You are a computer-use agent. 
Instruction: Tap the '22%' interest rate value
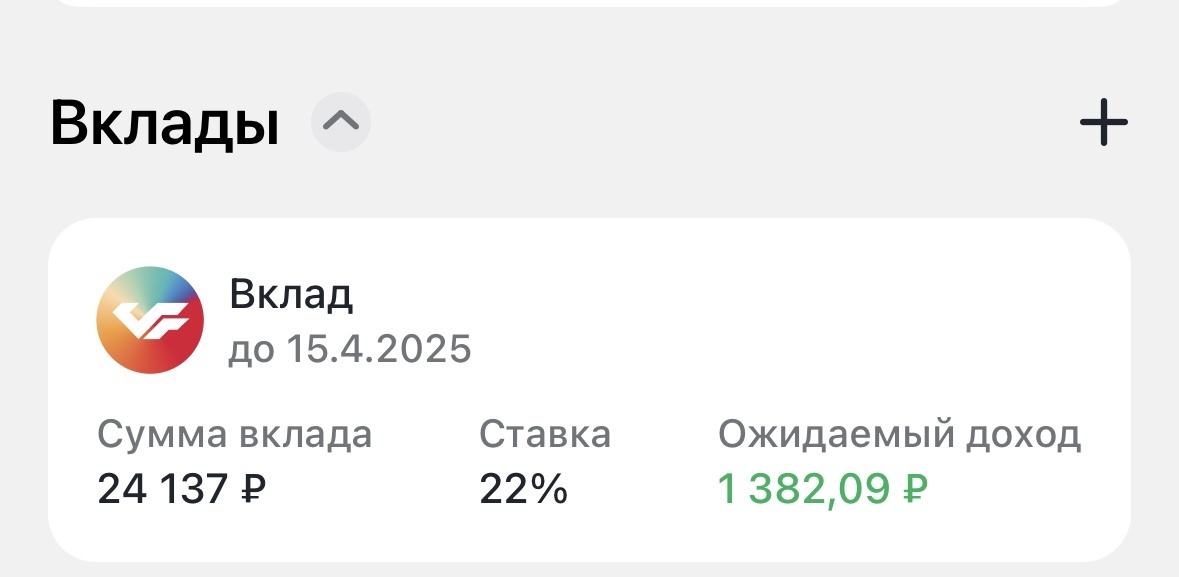[523, 489]
